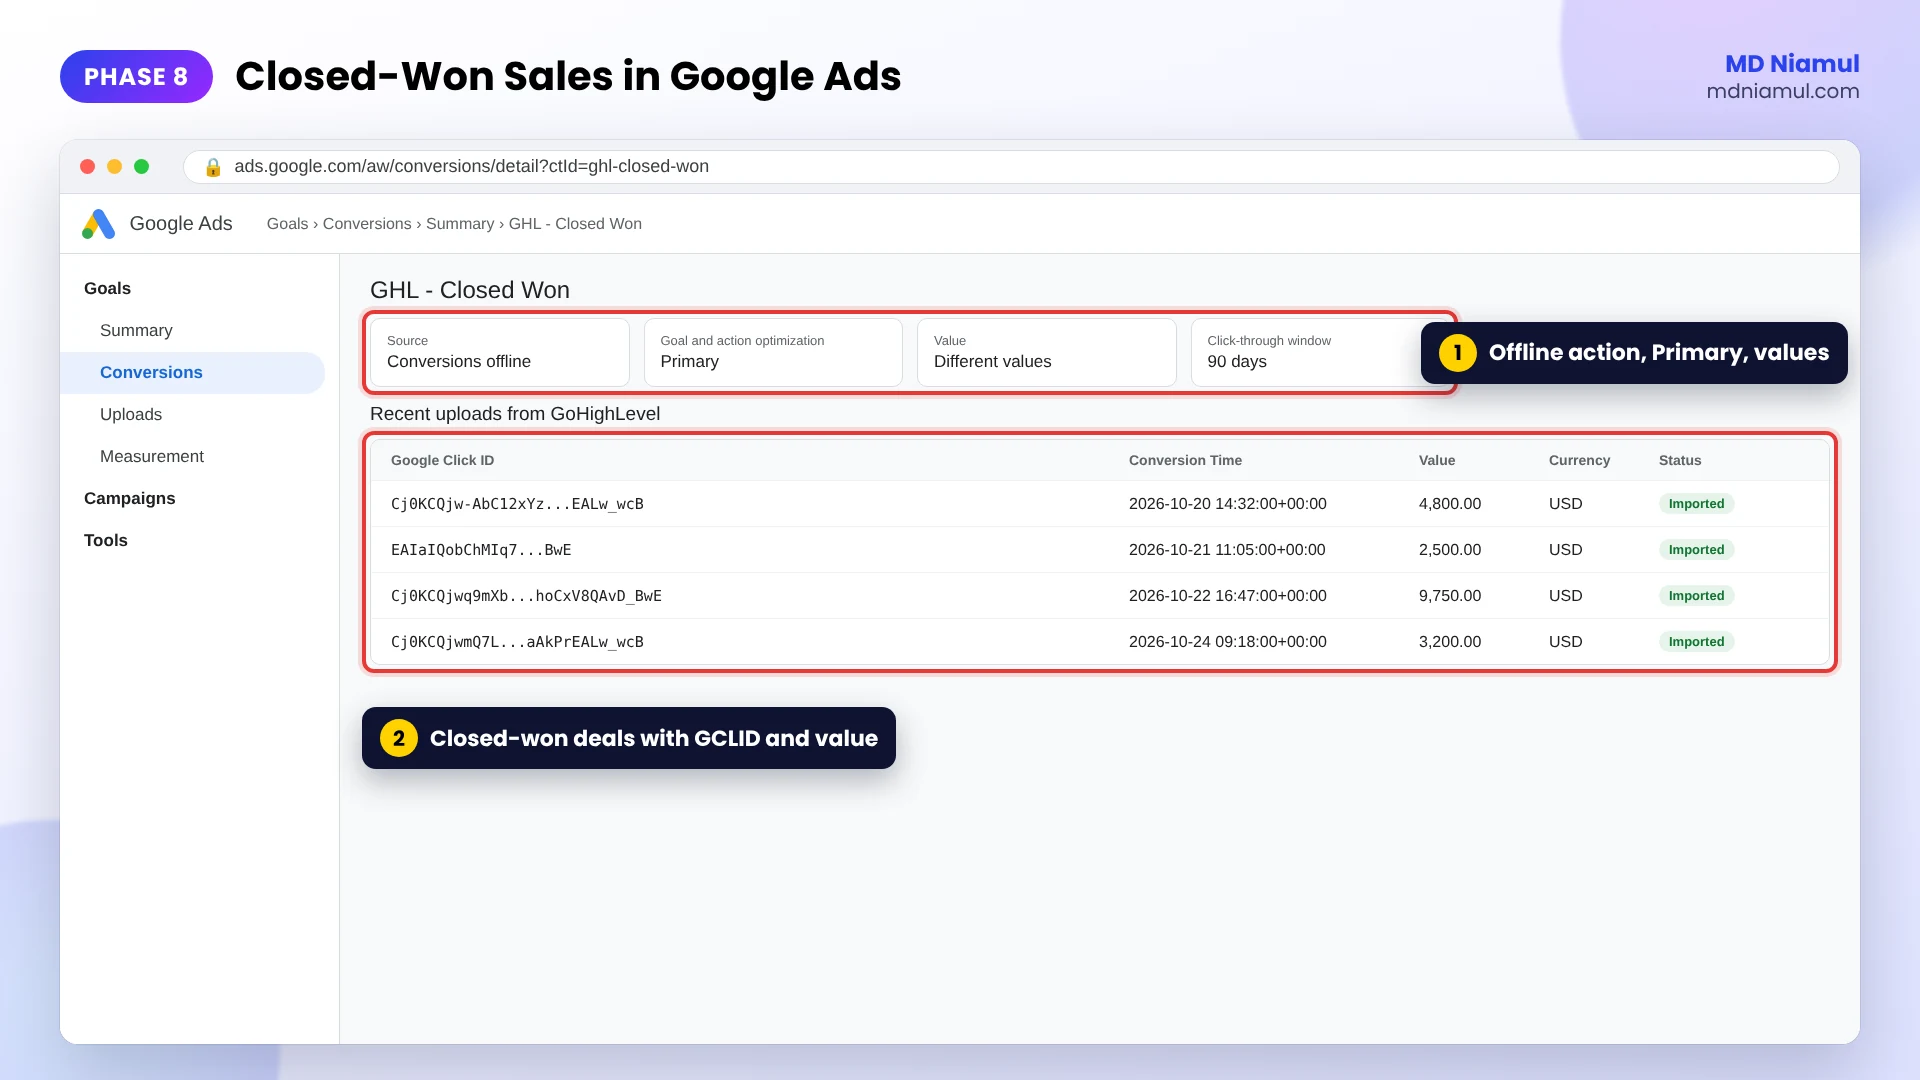Screen dimensions: 1920x1080
Task: Click the 'Goal and action optimization' Primary card
Action: pos(773,352)
